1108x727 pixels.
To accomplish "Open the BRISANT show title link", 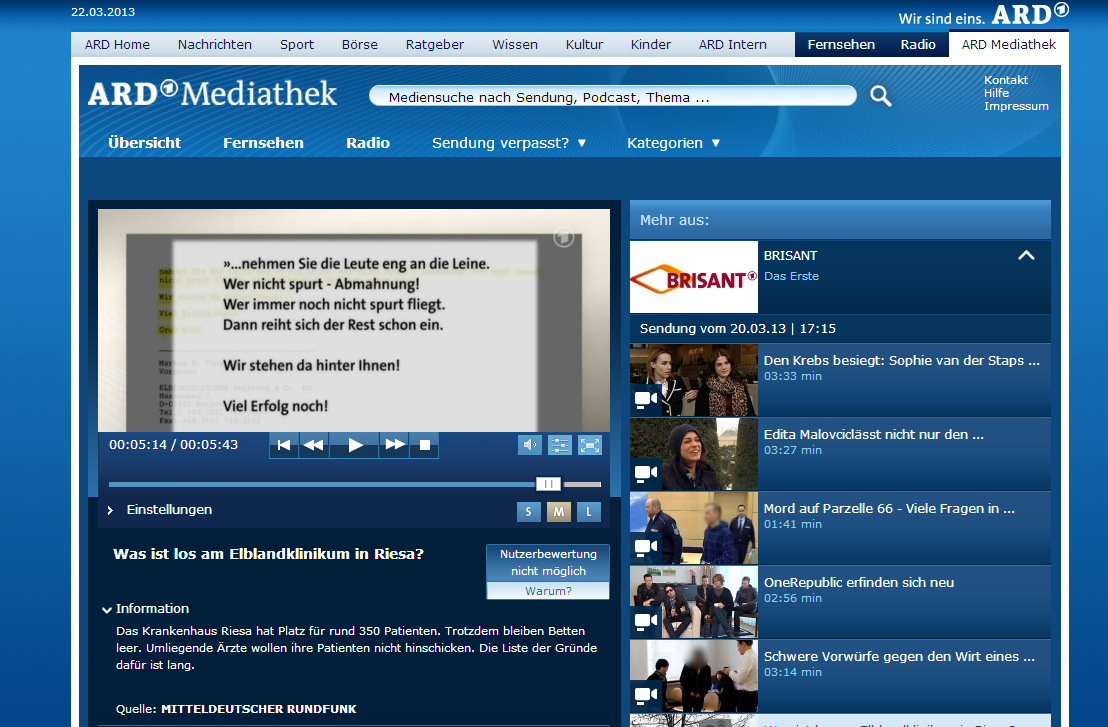I will [x=790, y=256].
